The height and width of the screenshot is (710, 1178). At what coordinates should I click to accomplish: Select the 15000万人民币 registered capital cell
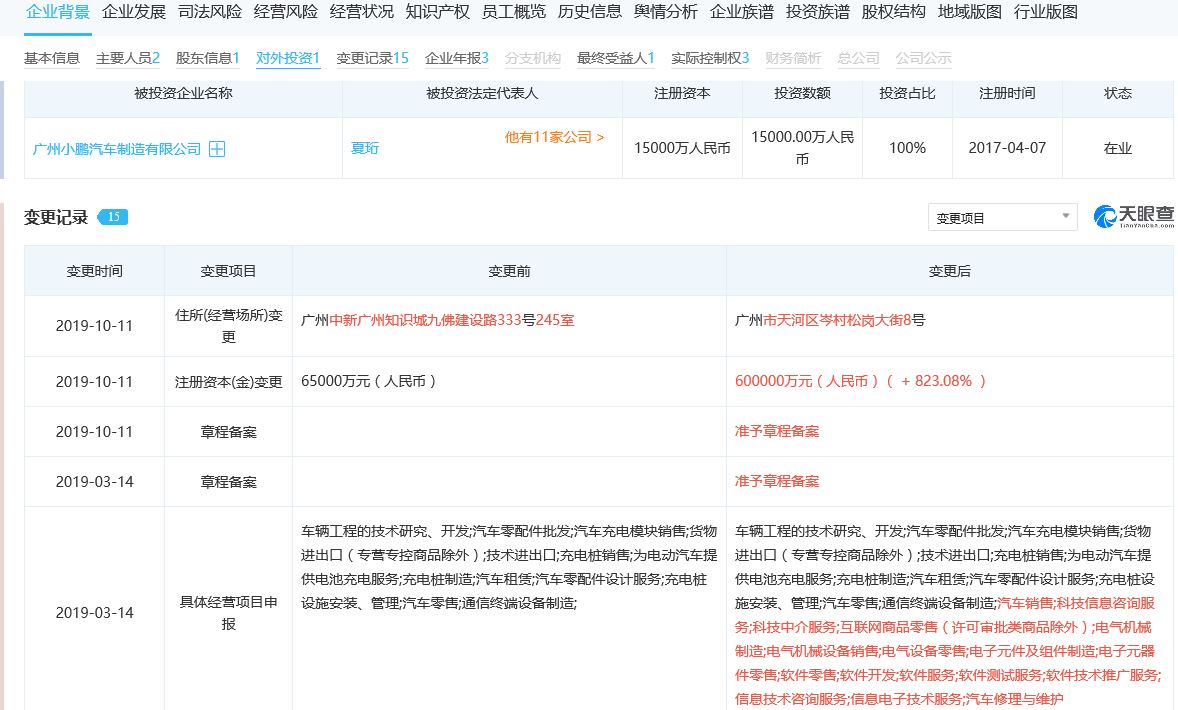pos(682,148)
